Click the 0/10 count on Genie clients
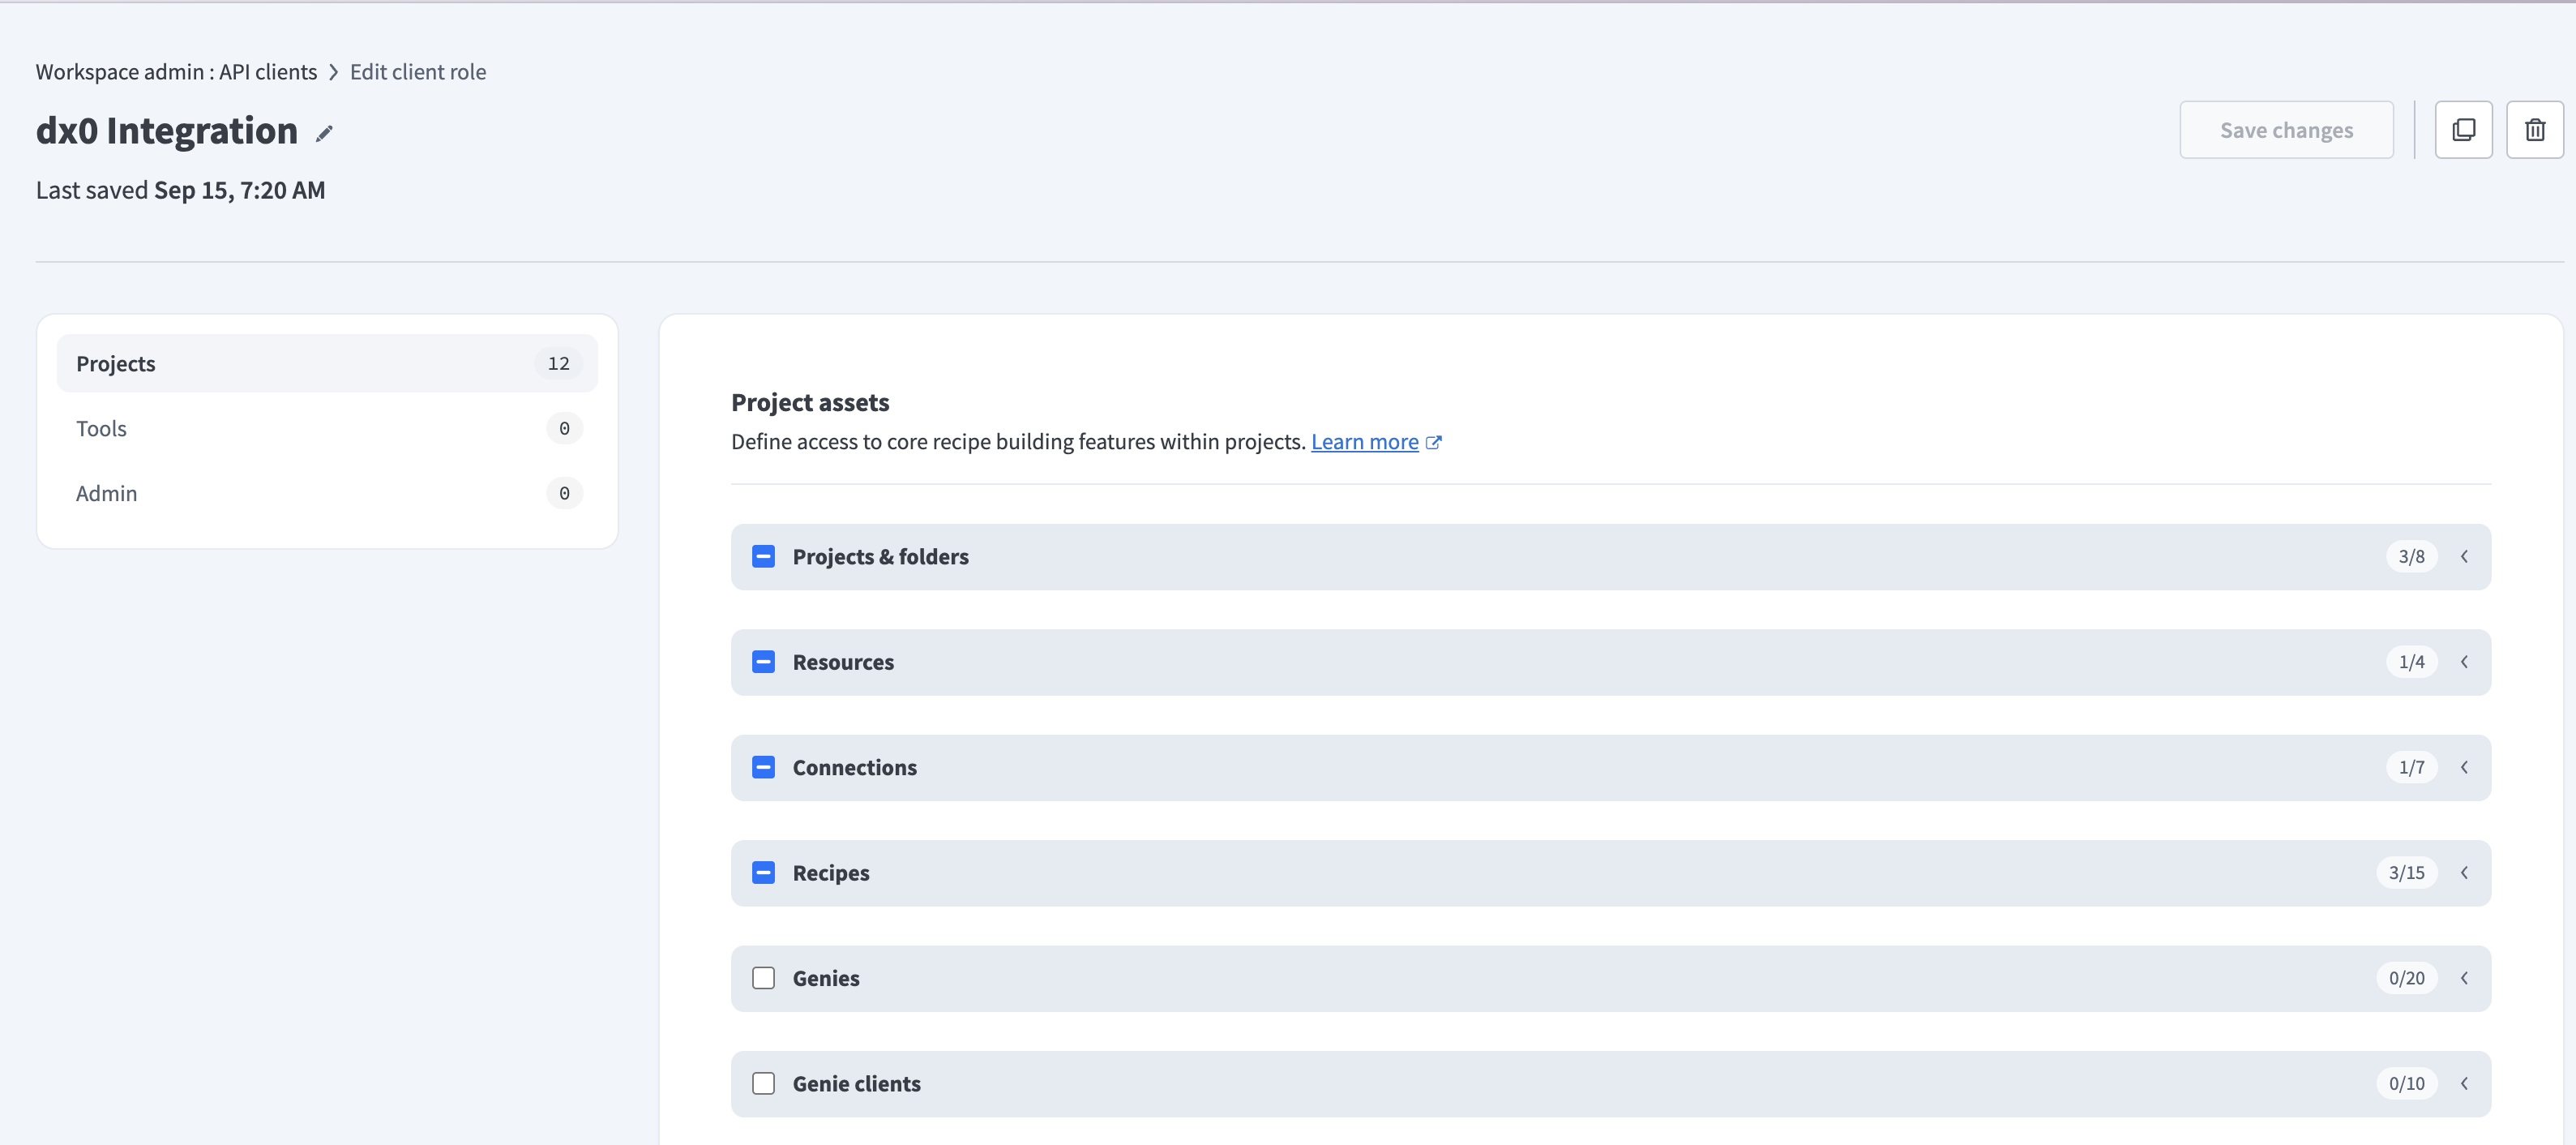Viewport: 2576px width, 1145px height. click(2406, 1084)
